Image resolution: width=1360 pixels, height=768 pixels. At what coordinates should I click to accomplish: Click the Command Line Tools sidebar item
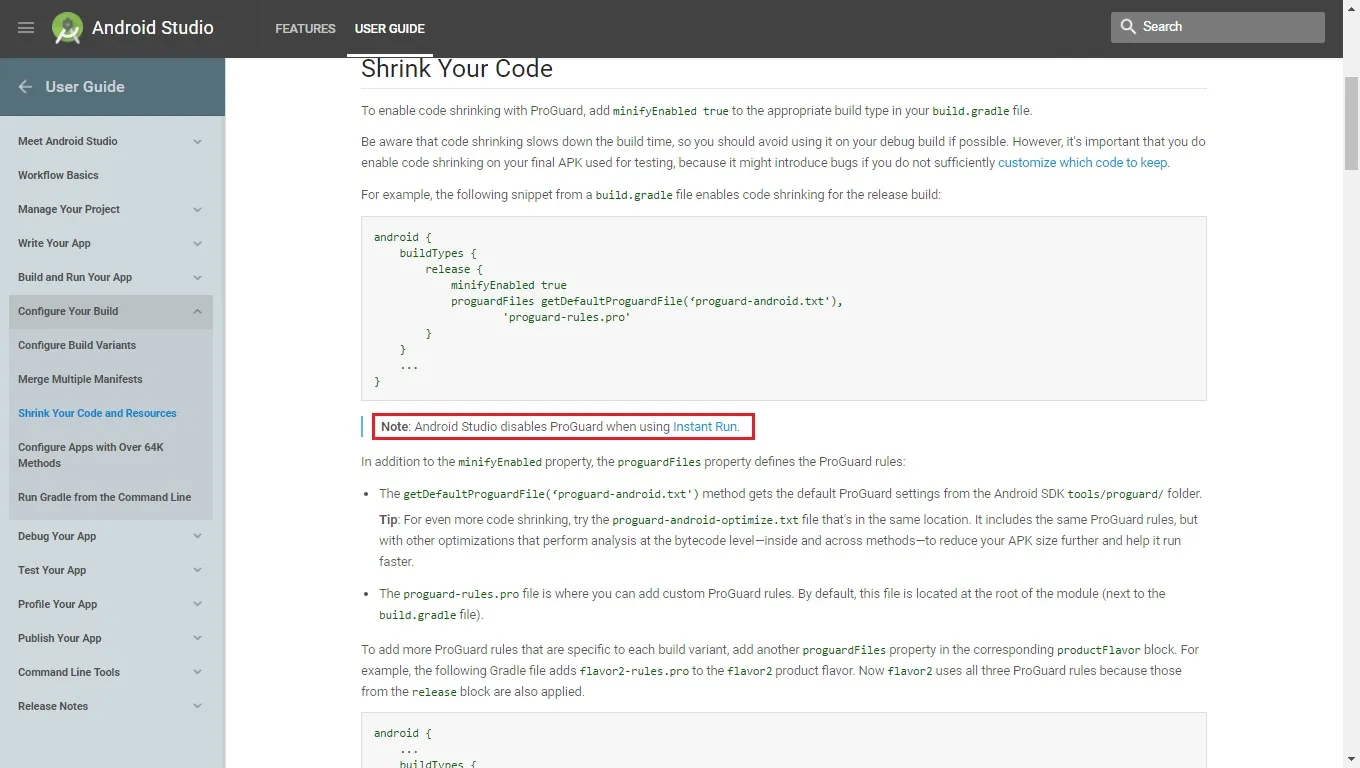[69, 673]
